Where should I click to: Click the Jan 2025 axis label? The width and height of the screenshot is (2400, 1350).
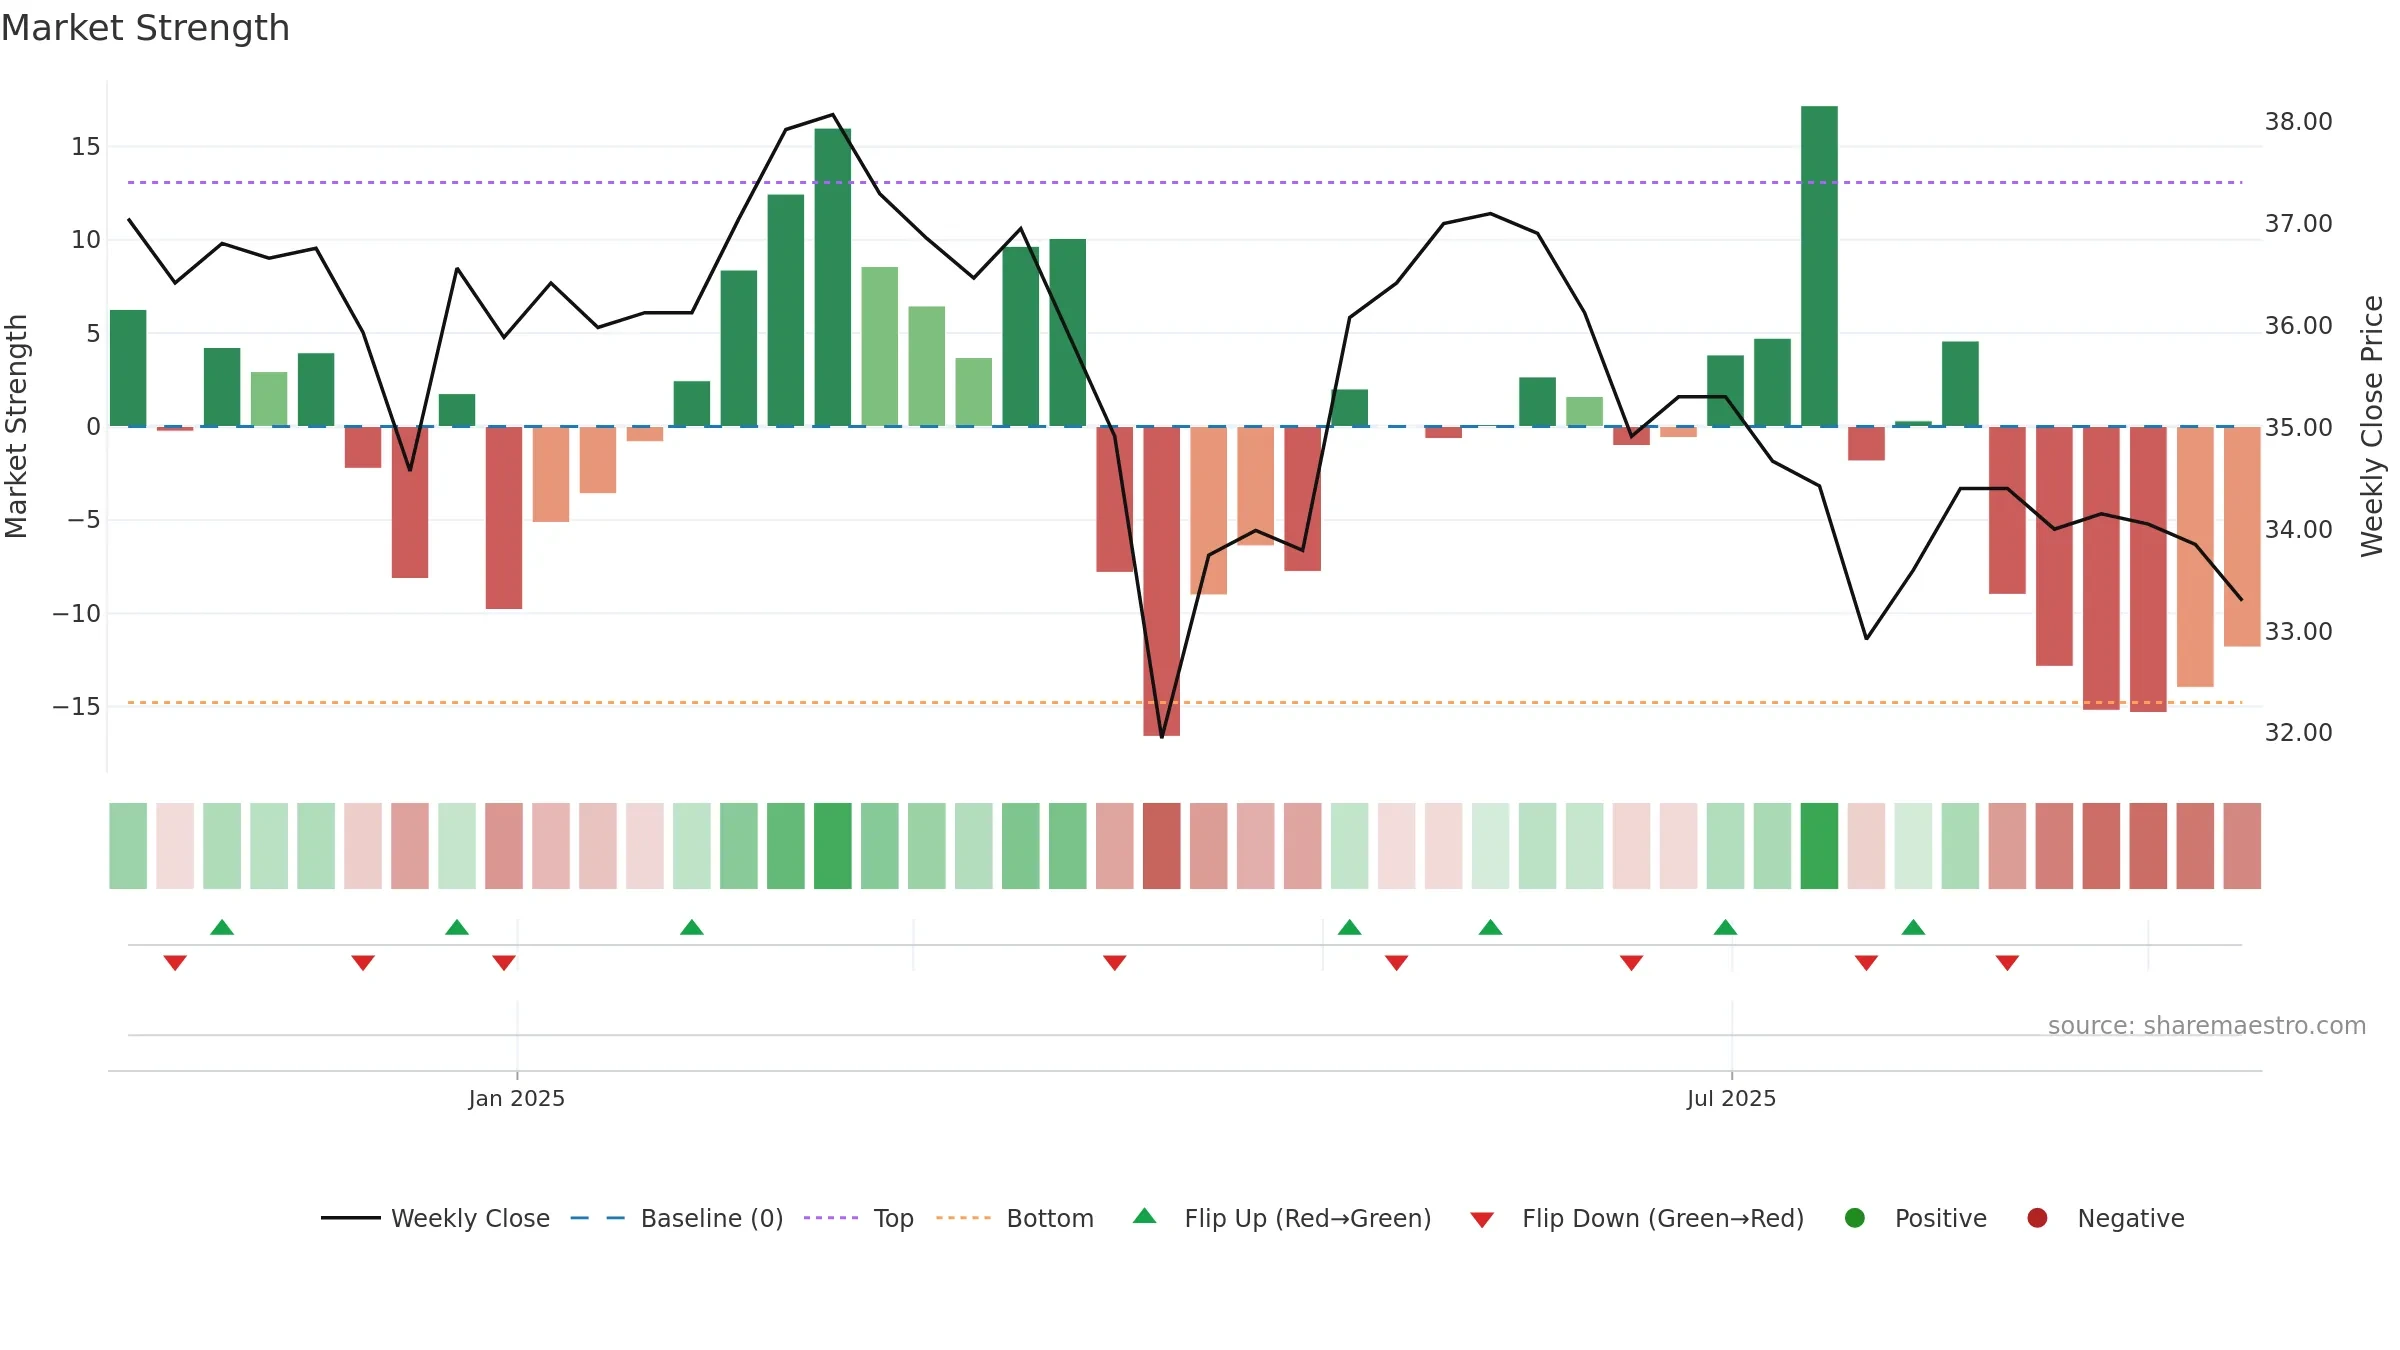tap(517, 1098)
